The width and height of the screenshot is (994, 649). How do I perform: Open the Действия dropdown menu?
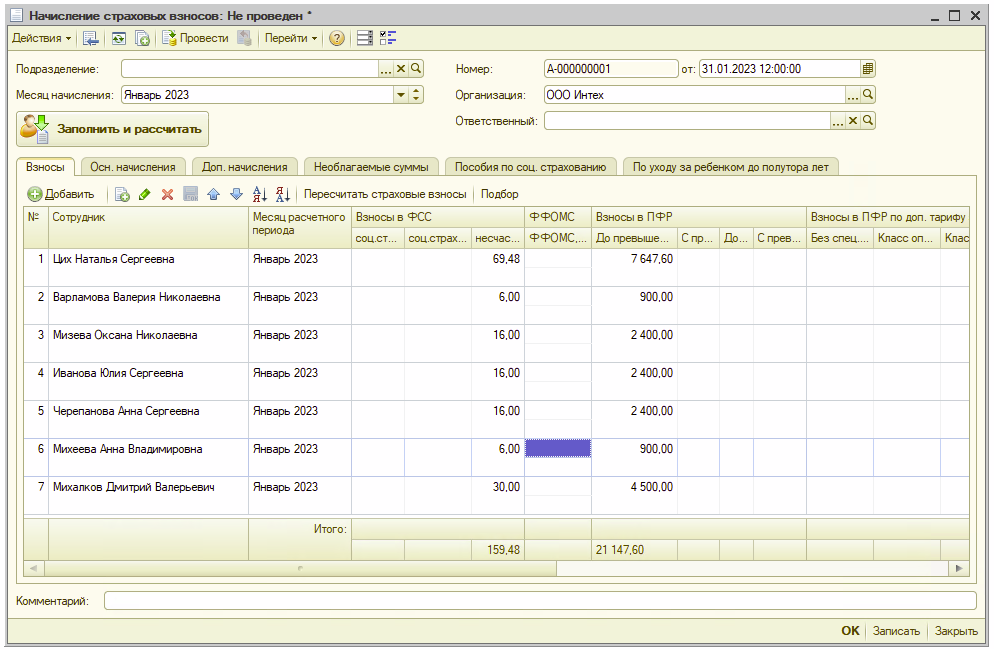[41, 38]
